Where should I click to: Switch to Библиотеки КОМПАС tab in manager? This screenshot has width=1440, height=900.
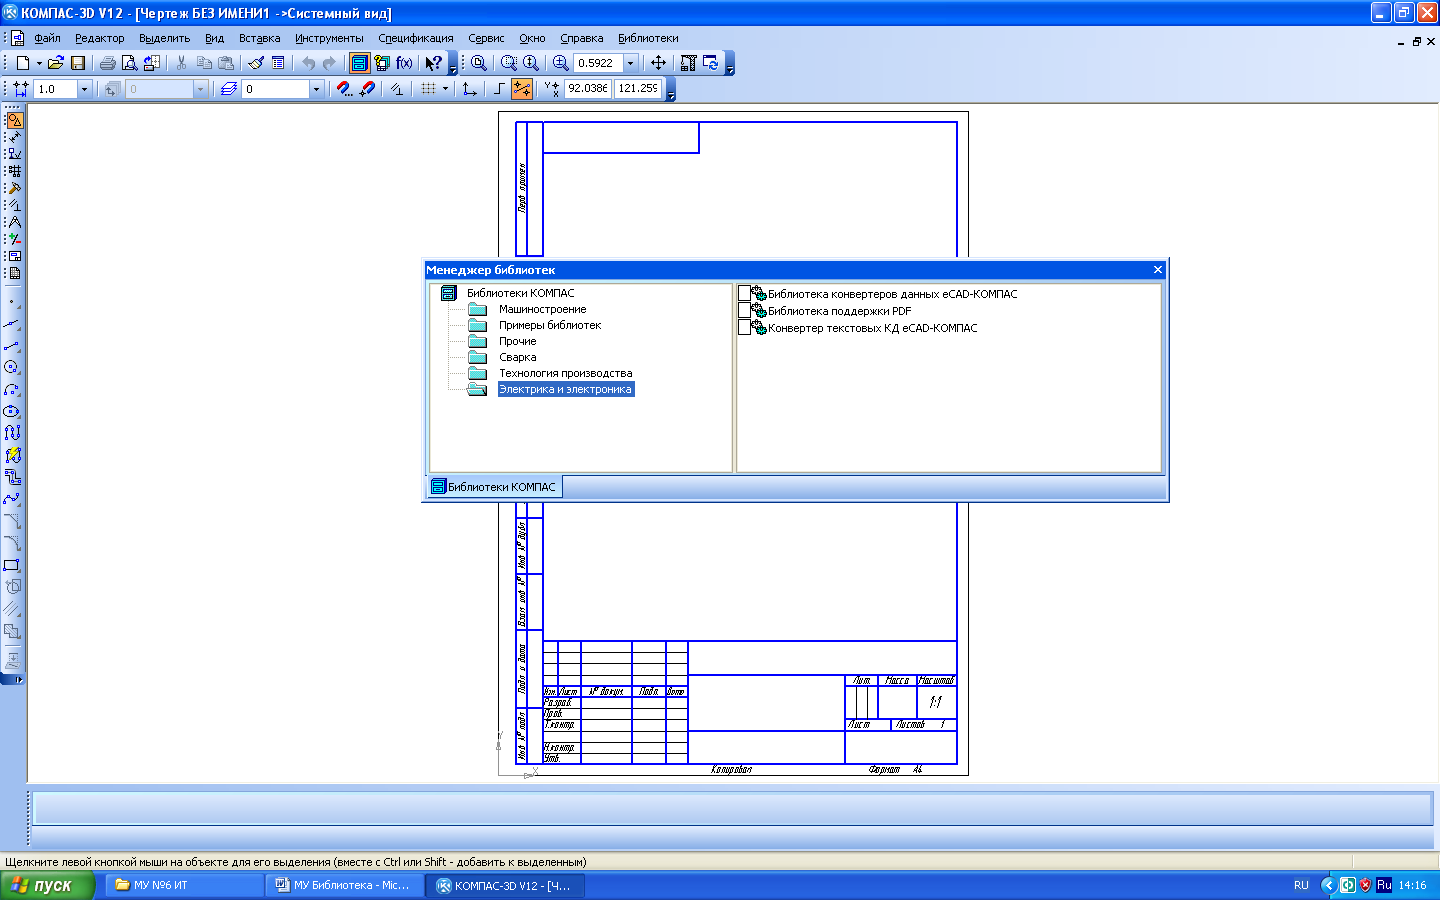(x=494, y=487)
